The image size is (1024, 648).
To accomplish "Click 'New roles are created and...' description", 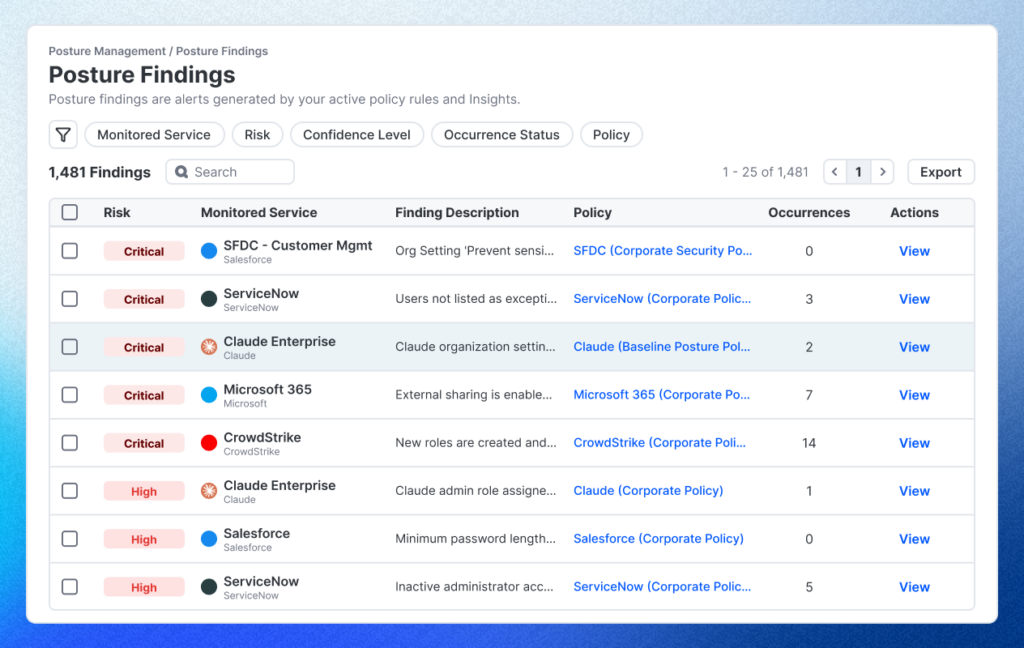I will coord(476,443).
